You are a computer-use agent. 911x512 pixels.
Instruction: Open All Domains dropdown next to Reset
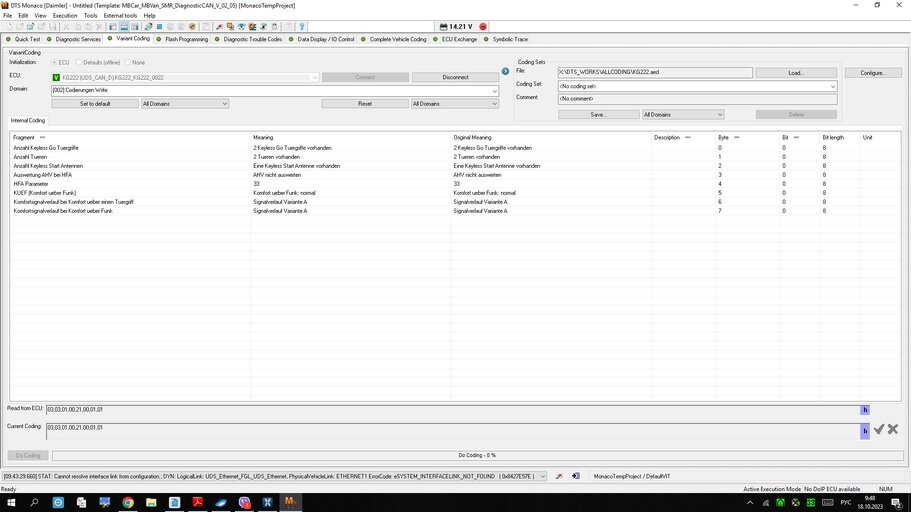pyautogui.click(x=455, y=104)
